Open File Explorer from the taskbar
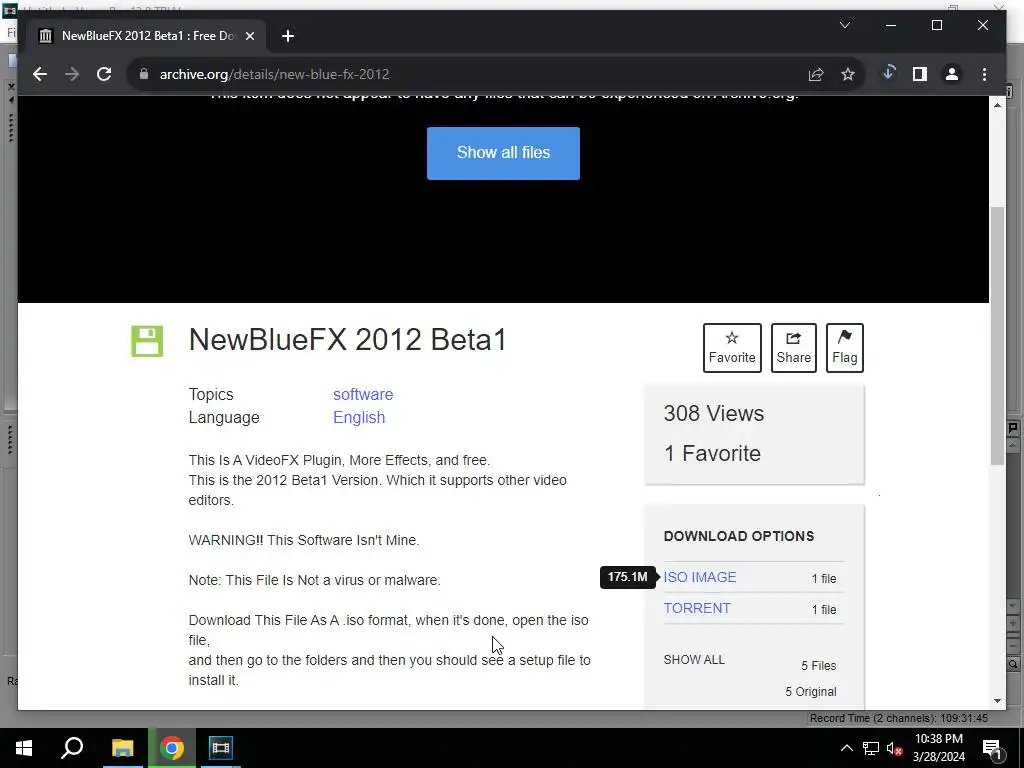This screenshot has width=1024, height=768. click(x=123, y=748)
